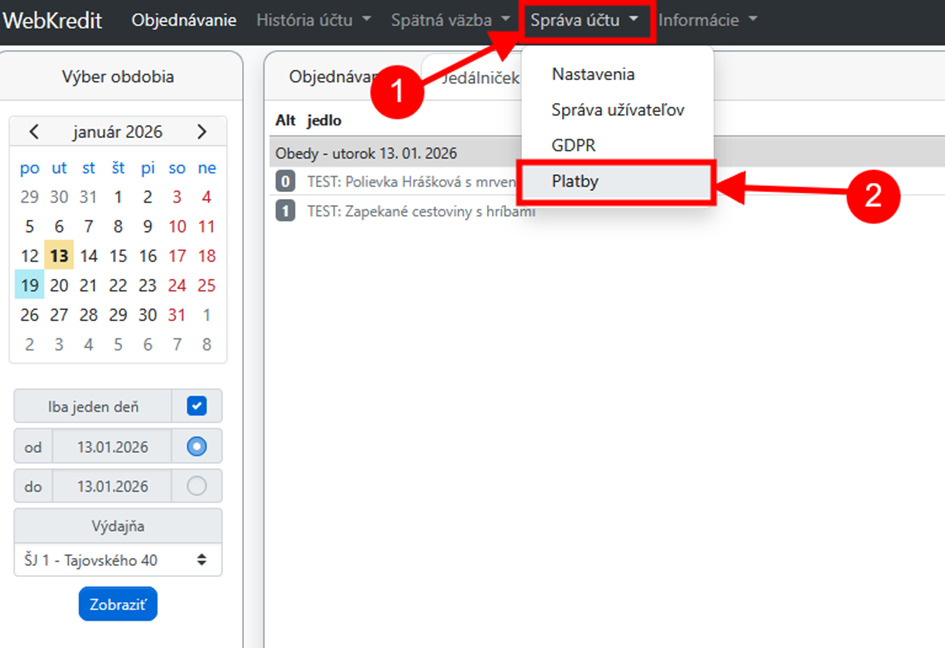The image size is (945, 648).
Task: Uncheck the 'Iba jeden deň' checkbox
Action: [x=197, y=406]
